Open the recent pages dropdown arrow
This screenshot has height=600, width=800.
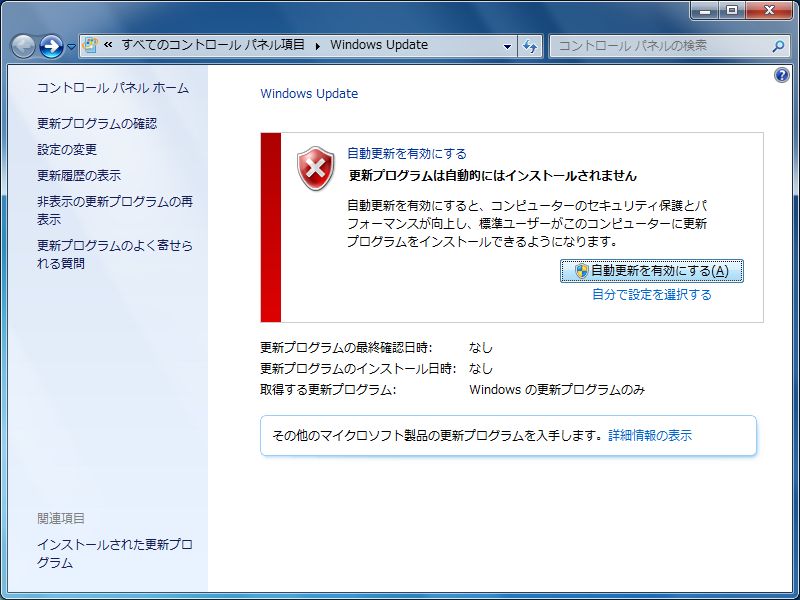71,47
